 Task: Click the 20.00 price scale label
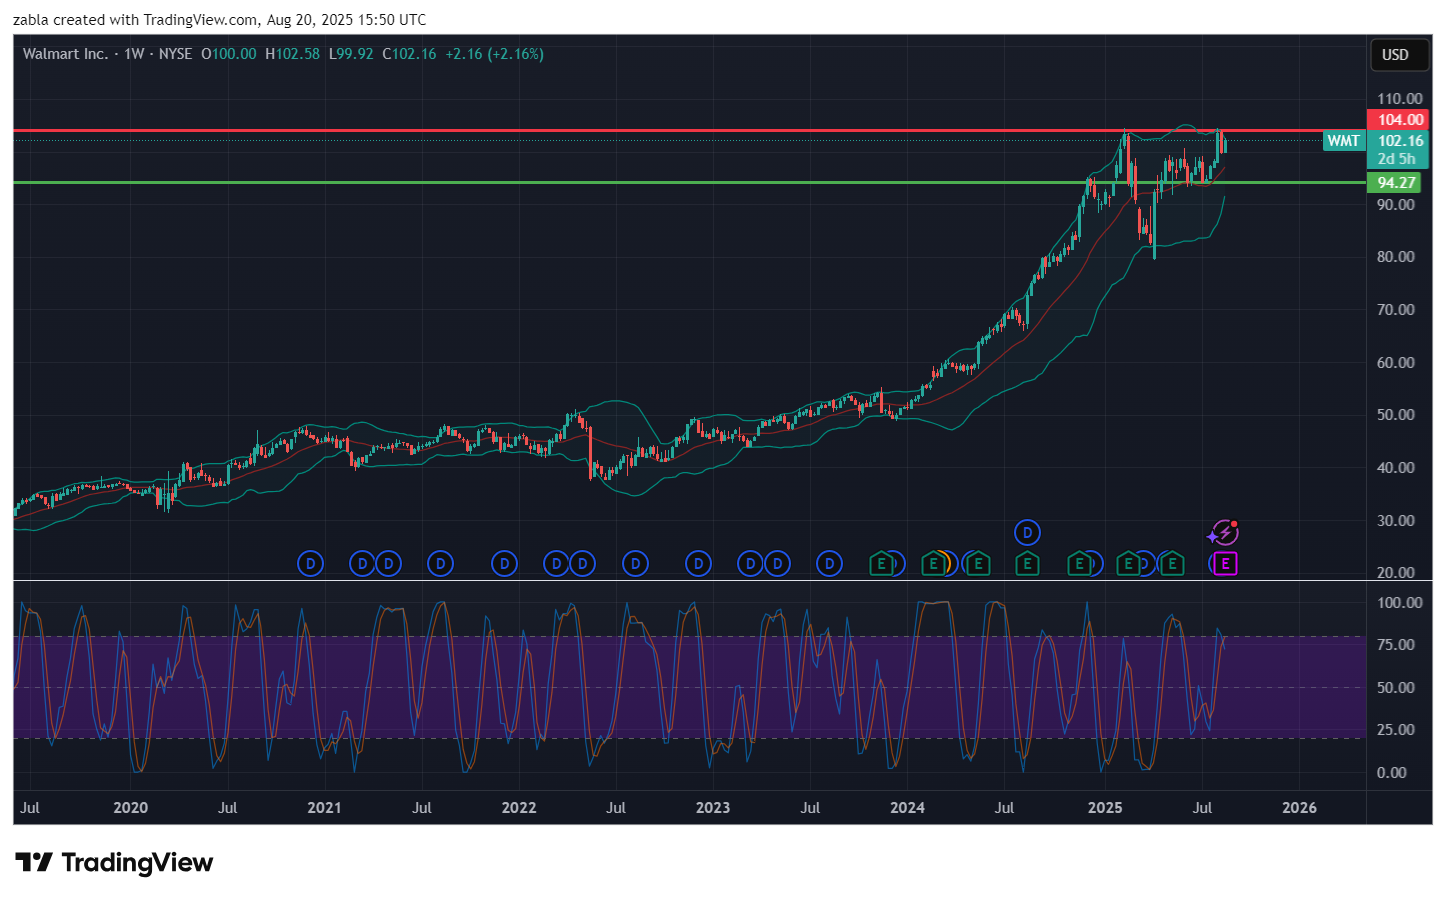coord(1396,573)
